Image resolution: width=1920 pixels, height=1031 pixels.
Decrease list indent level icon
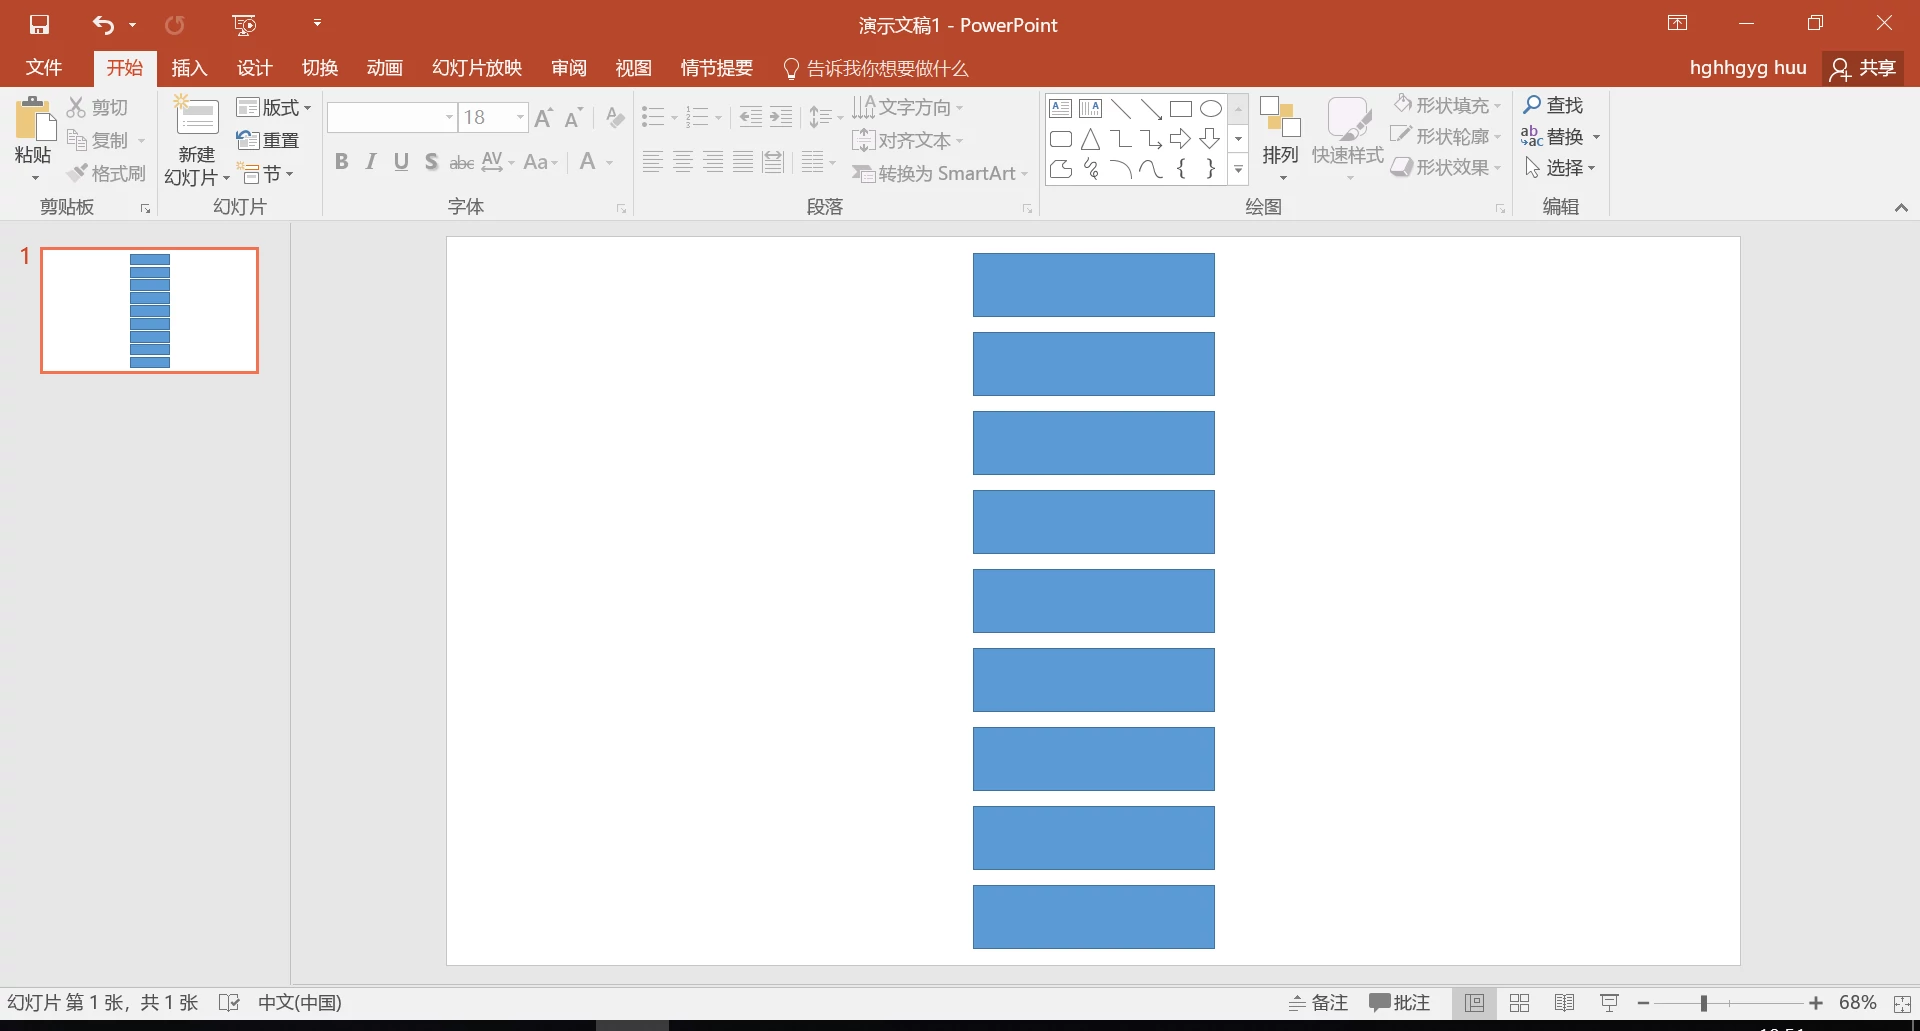tap(750, 117)
